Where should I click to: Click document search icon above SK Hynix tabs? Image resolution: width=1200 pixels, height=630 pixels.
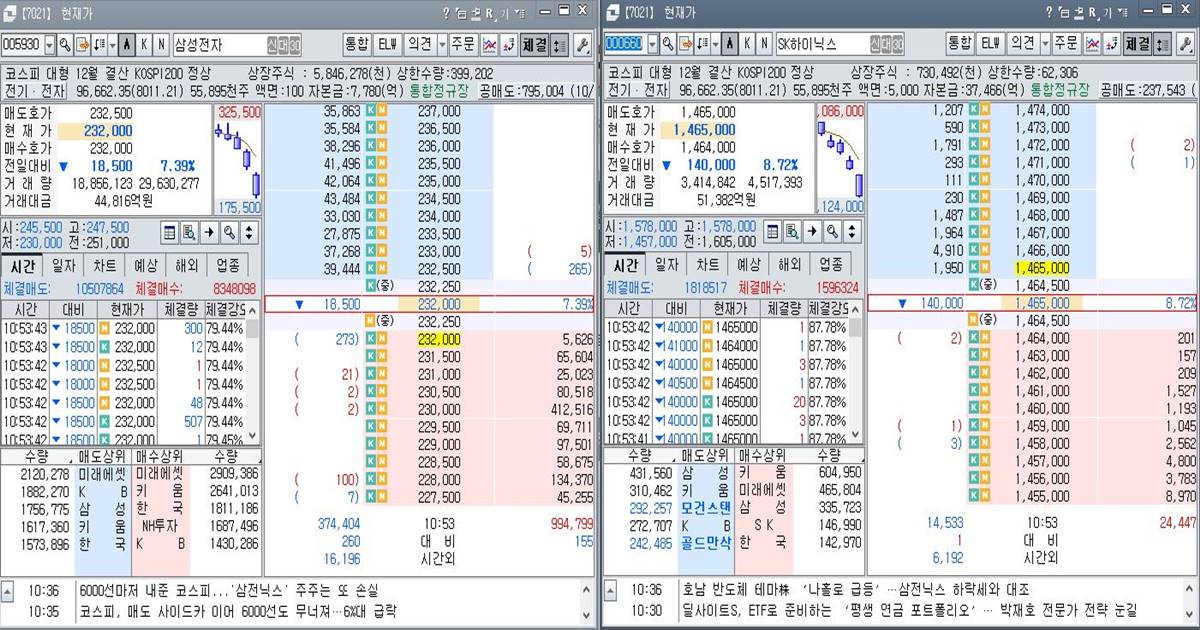pos(792,232)
